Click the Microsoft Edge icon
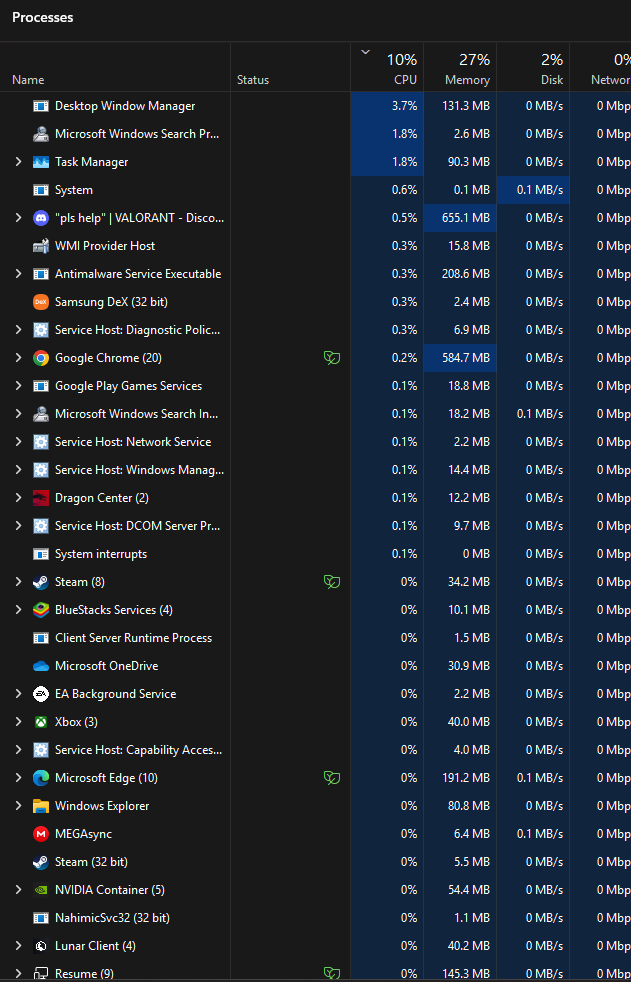This screenshot has width=631, height=982. (x=41, y=778)
